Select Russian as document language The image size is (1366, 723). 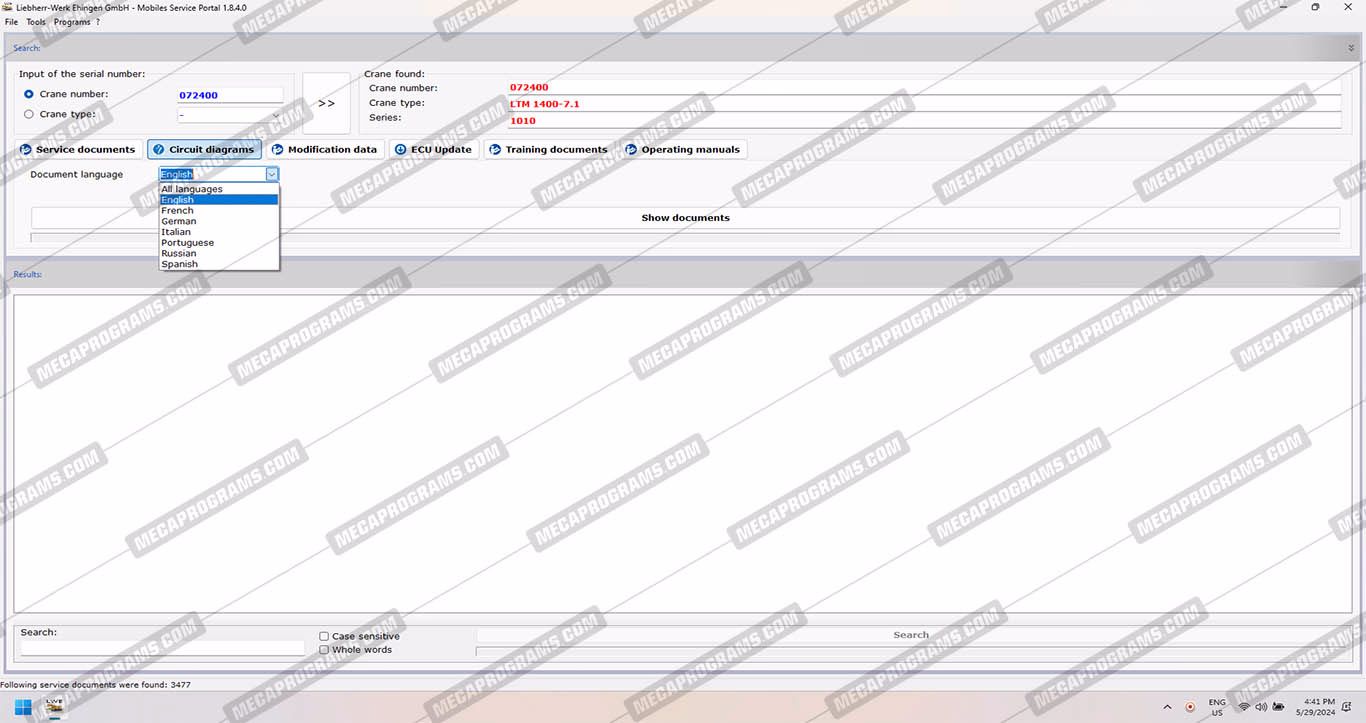point(219,253)
